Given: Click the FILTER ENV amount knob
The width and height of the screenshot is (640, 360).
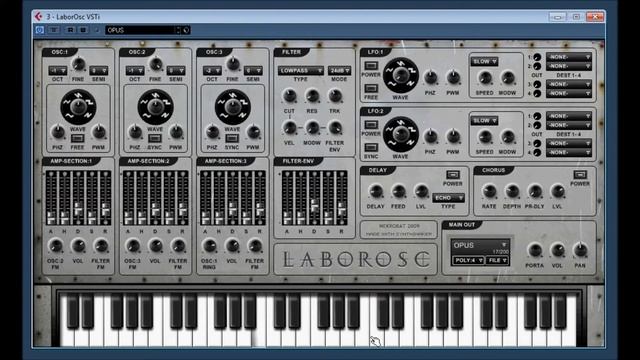Looking at the screenshot, I should click(x=335, y=128).
